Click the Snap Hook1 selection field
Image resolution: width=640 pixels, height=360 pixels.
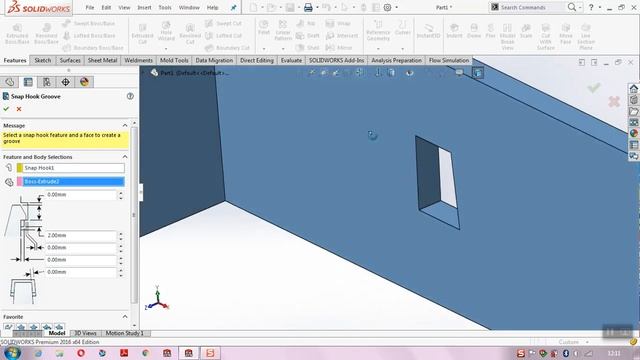(x=73, y=168)
